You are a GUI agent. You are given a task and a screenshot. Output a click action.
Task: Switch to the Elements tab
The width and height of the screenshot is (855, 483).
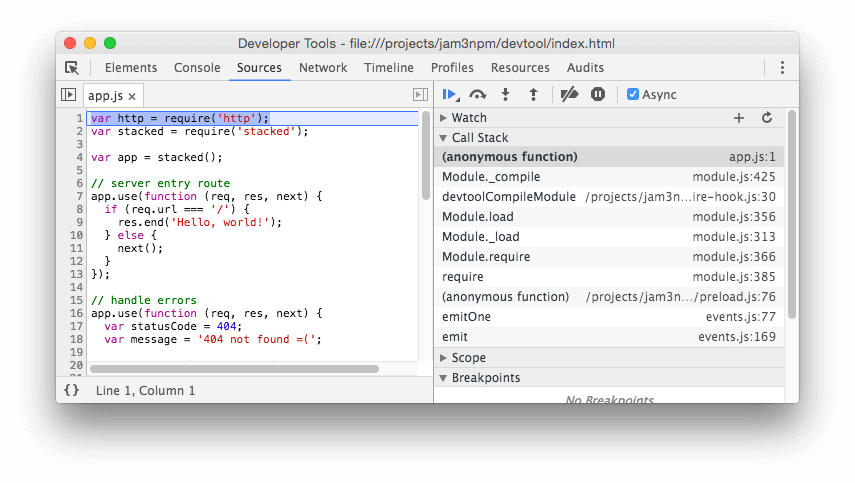click(x=131, y=68)
